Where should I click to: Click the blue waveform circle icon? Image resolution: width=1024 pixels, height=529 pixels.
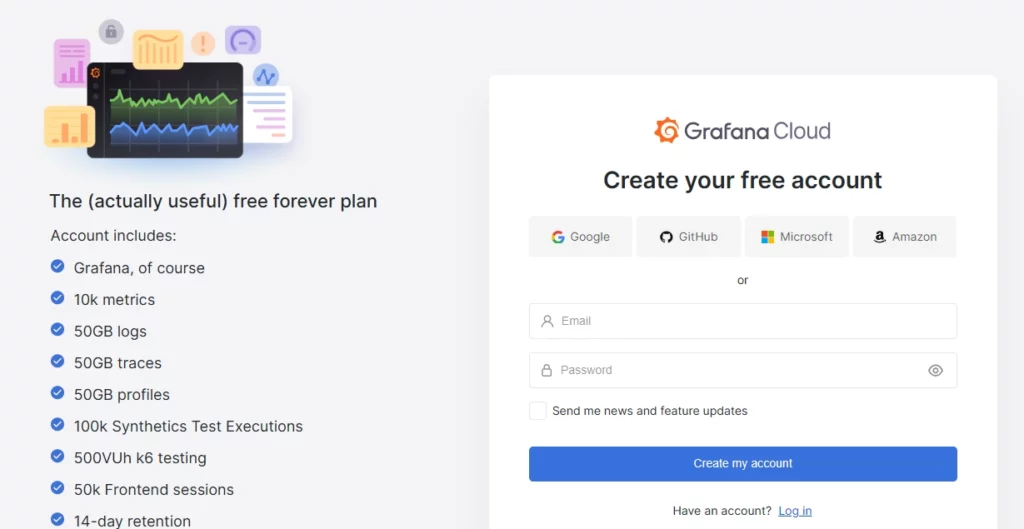pyautogui.click(x=266, y=76)
